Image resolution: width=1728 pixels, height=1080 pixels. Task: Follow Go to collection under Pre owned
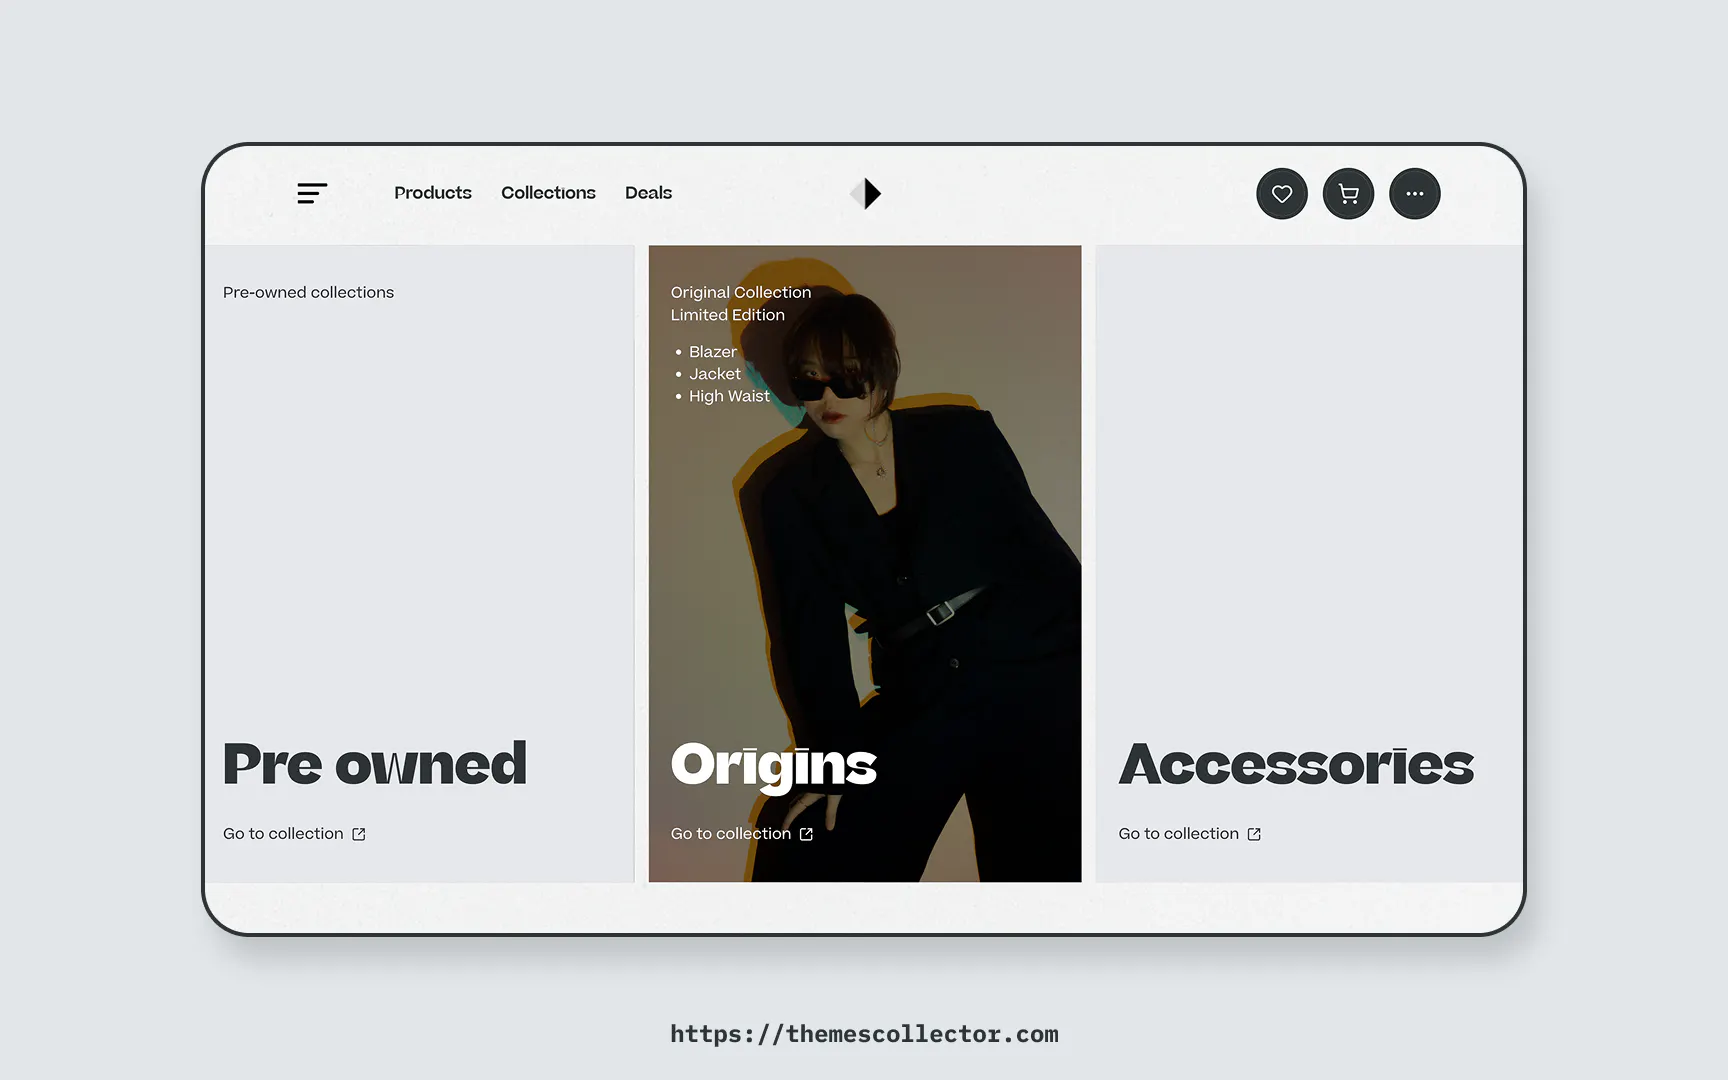[283, 834]
